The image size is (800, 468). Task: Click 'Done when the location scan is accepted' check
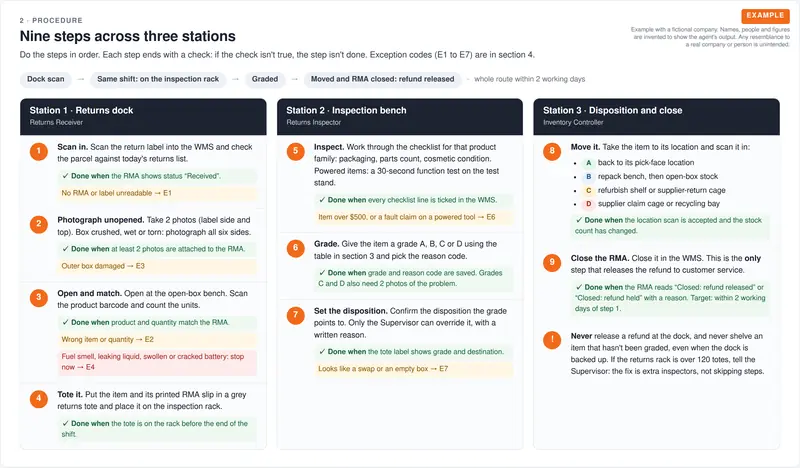[x=670, y=226]
